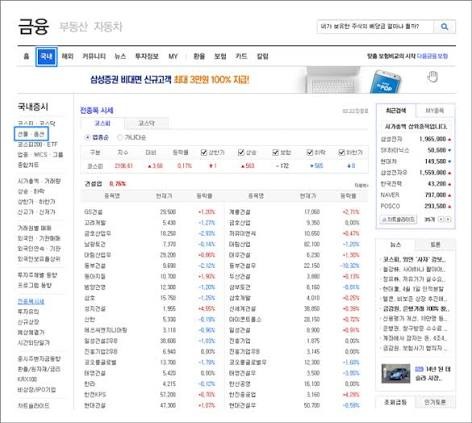Click the 더보기 link beside 건설업
Image resolution: width=472 pixels, height=423 pixels.
(361, 185)
